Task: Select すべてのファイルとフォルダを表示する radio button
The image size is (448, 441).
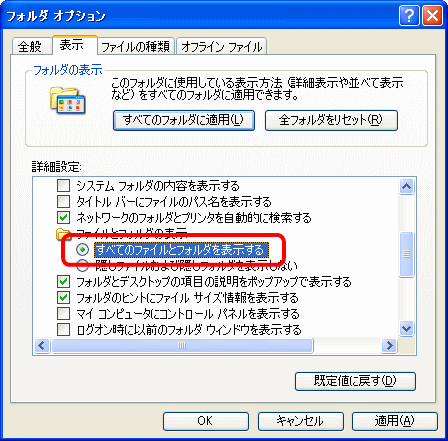Action: coord(83,249)
